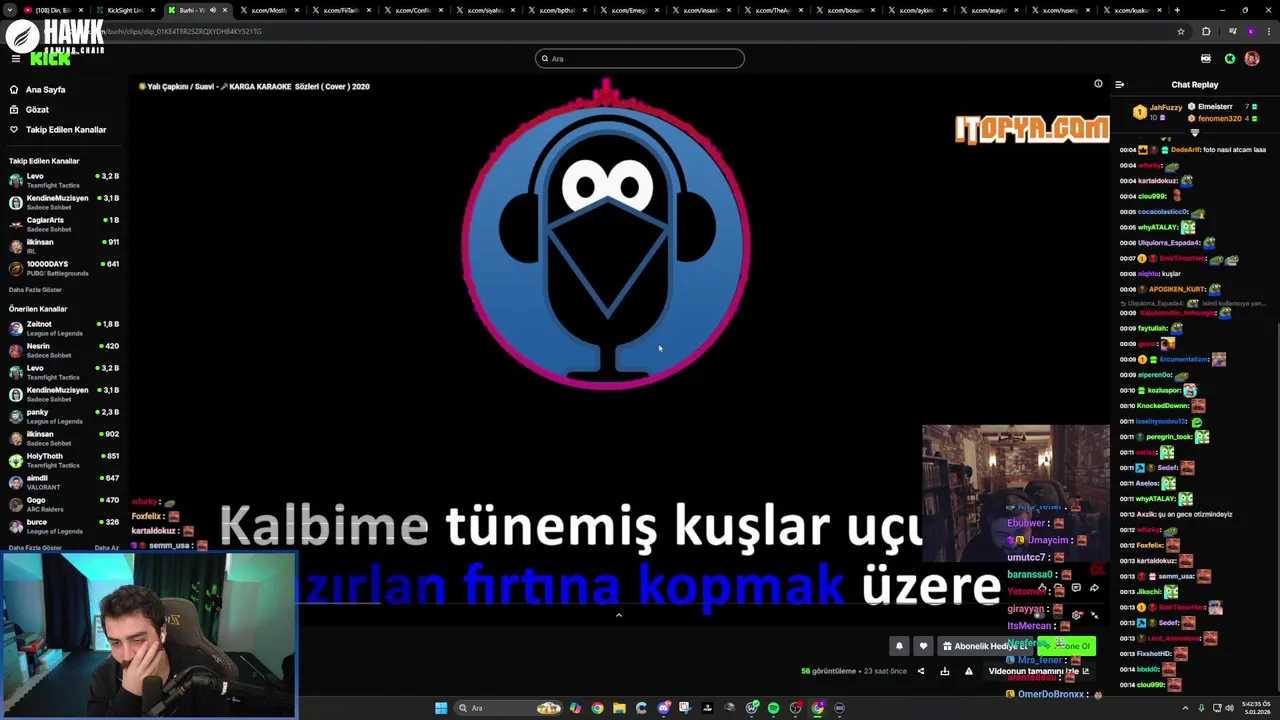Share the clip via share icon
The width and height of the screenshot is (1280, 720).
(921, 671)
